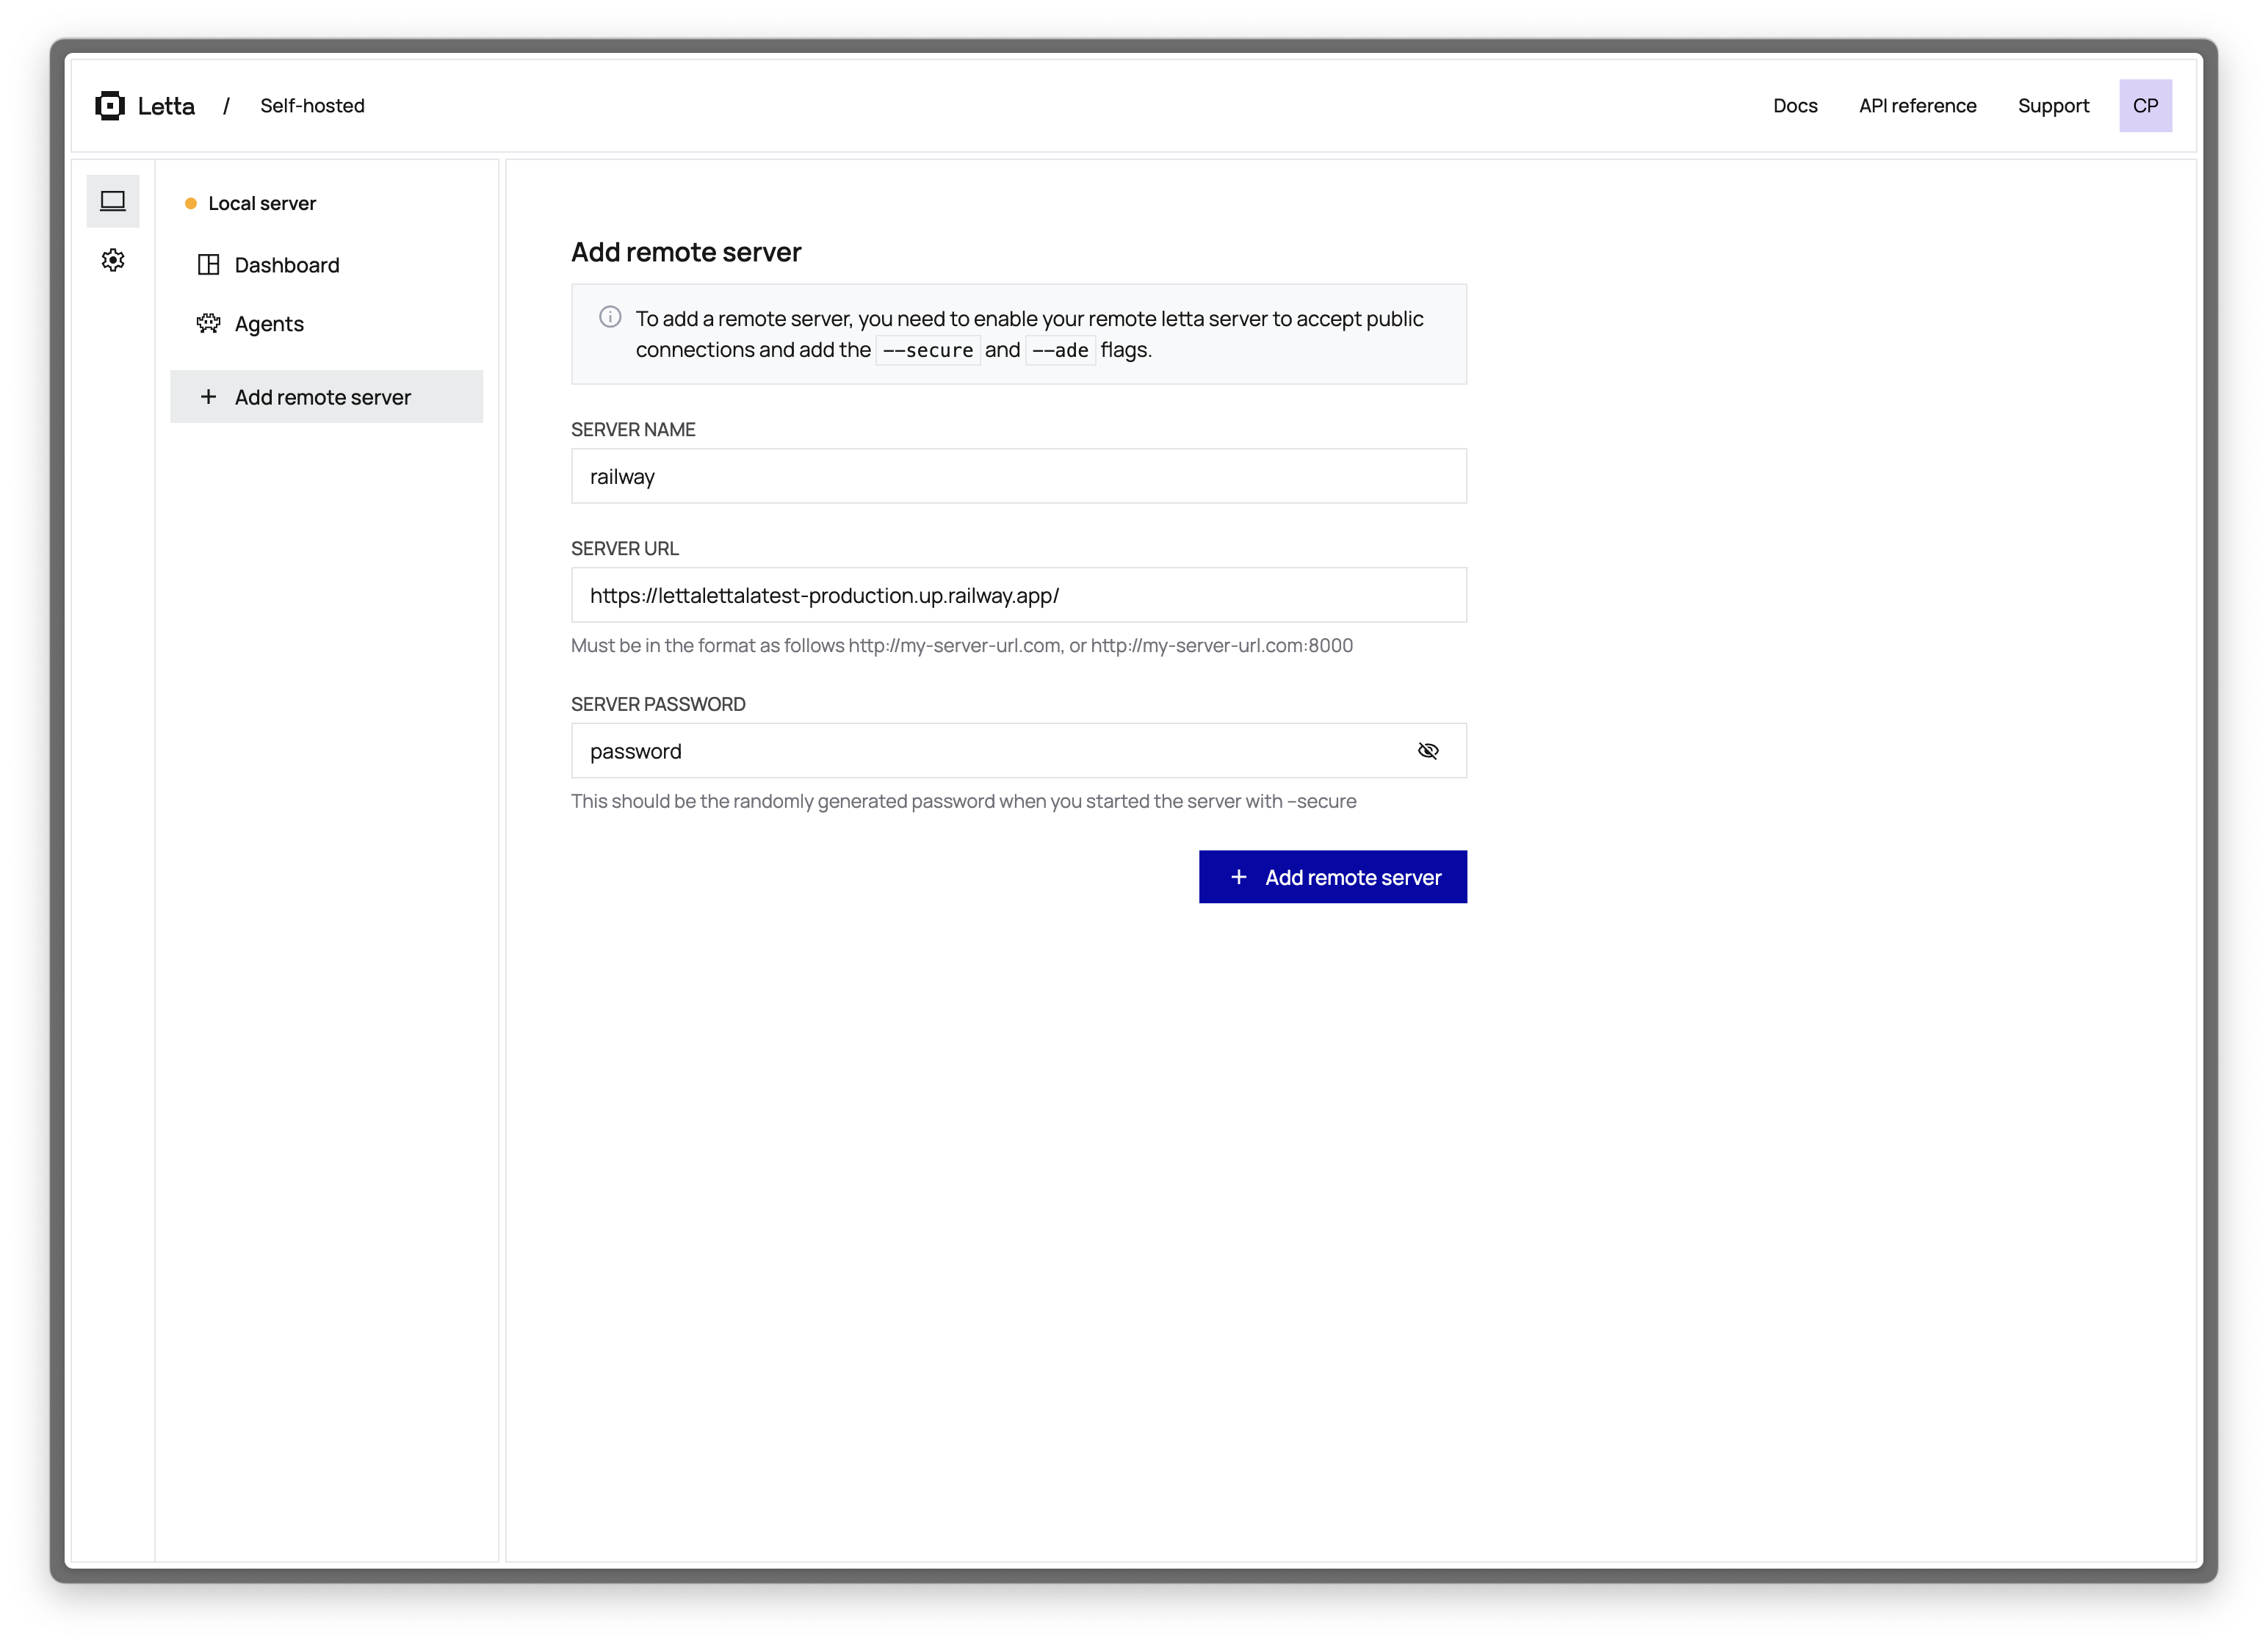Select the laptop icon in left rail
2268x1645 pixels.
coord(113,201)
